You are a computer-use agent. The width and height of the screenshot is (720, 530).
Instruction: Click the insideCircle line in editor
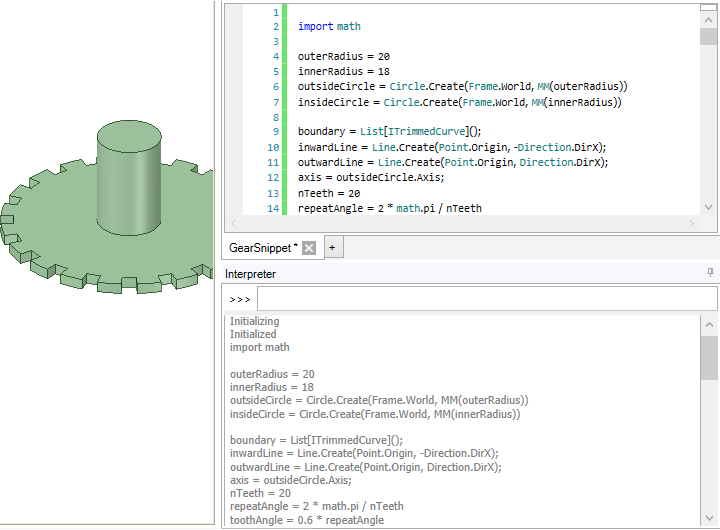pos(459,102)
